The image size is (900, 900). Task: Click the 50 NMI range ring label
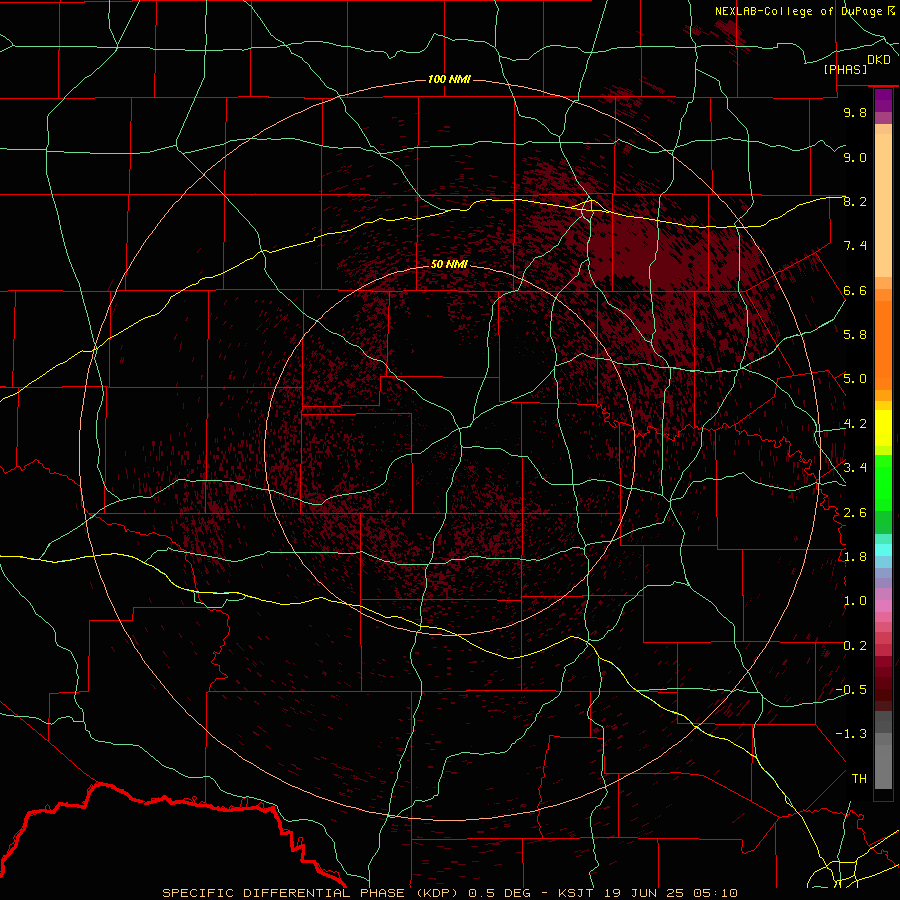[449, 264]
